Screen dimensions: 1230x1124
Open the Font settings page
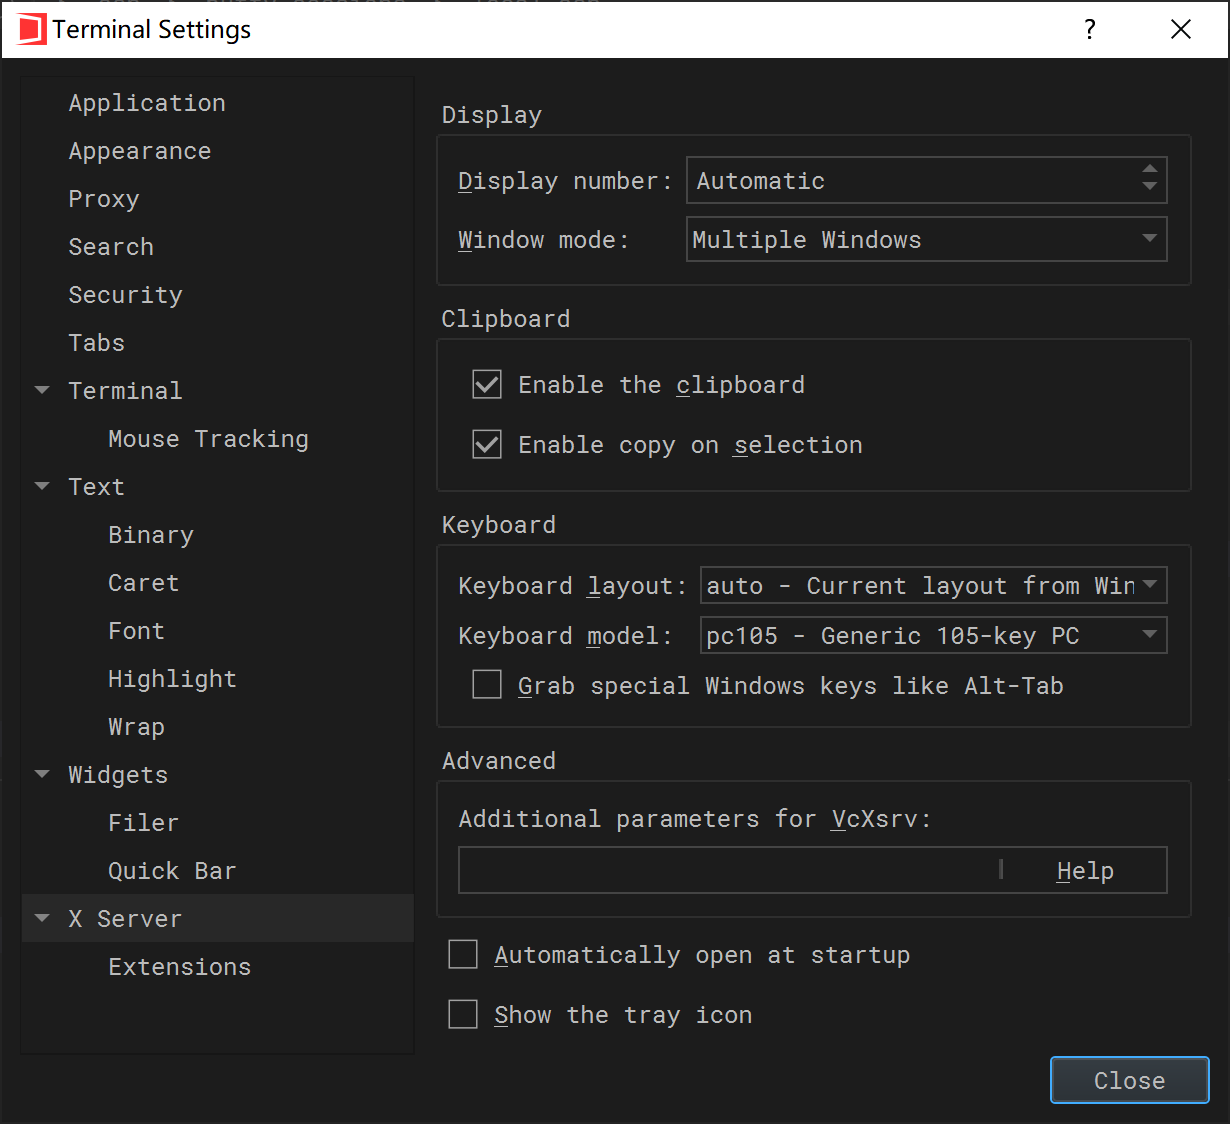click(137, 630)
